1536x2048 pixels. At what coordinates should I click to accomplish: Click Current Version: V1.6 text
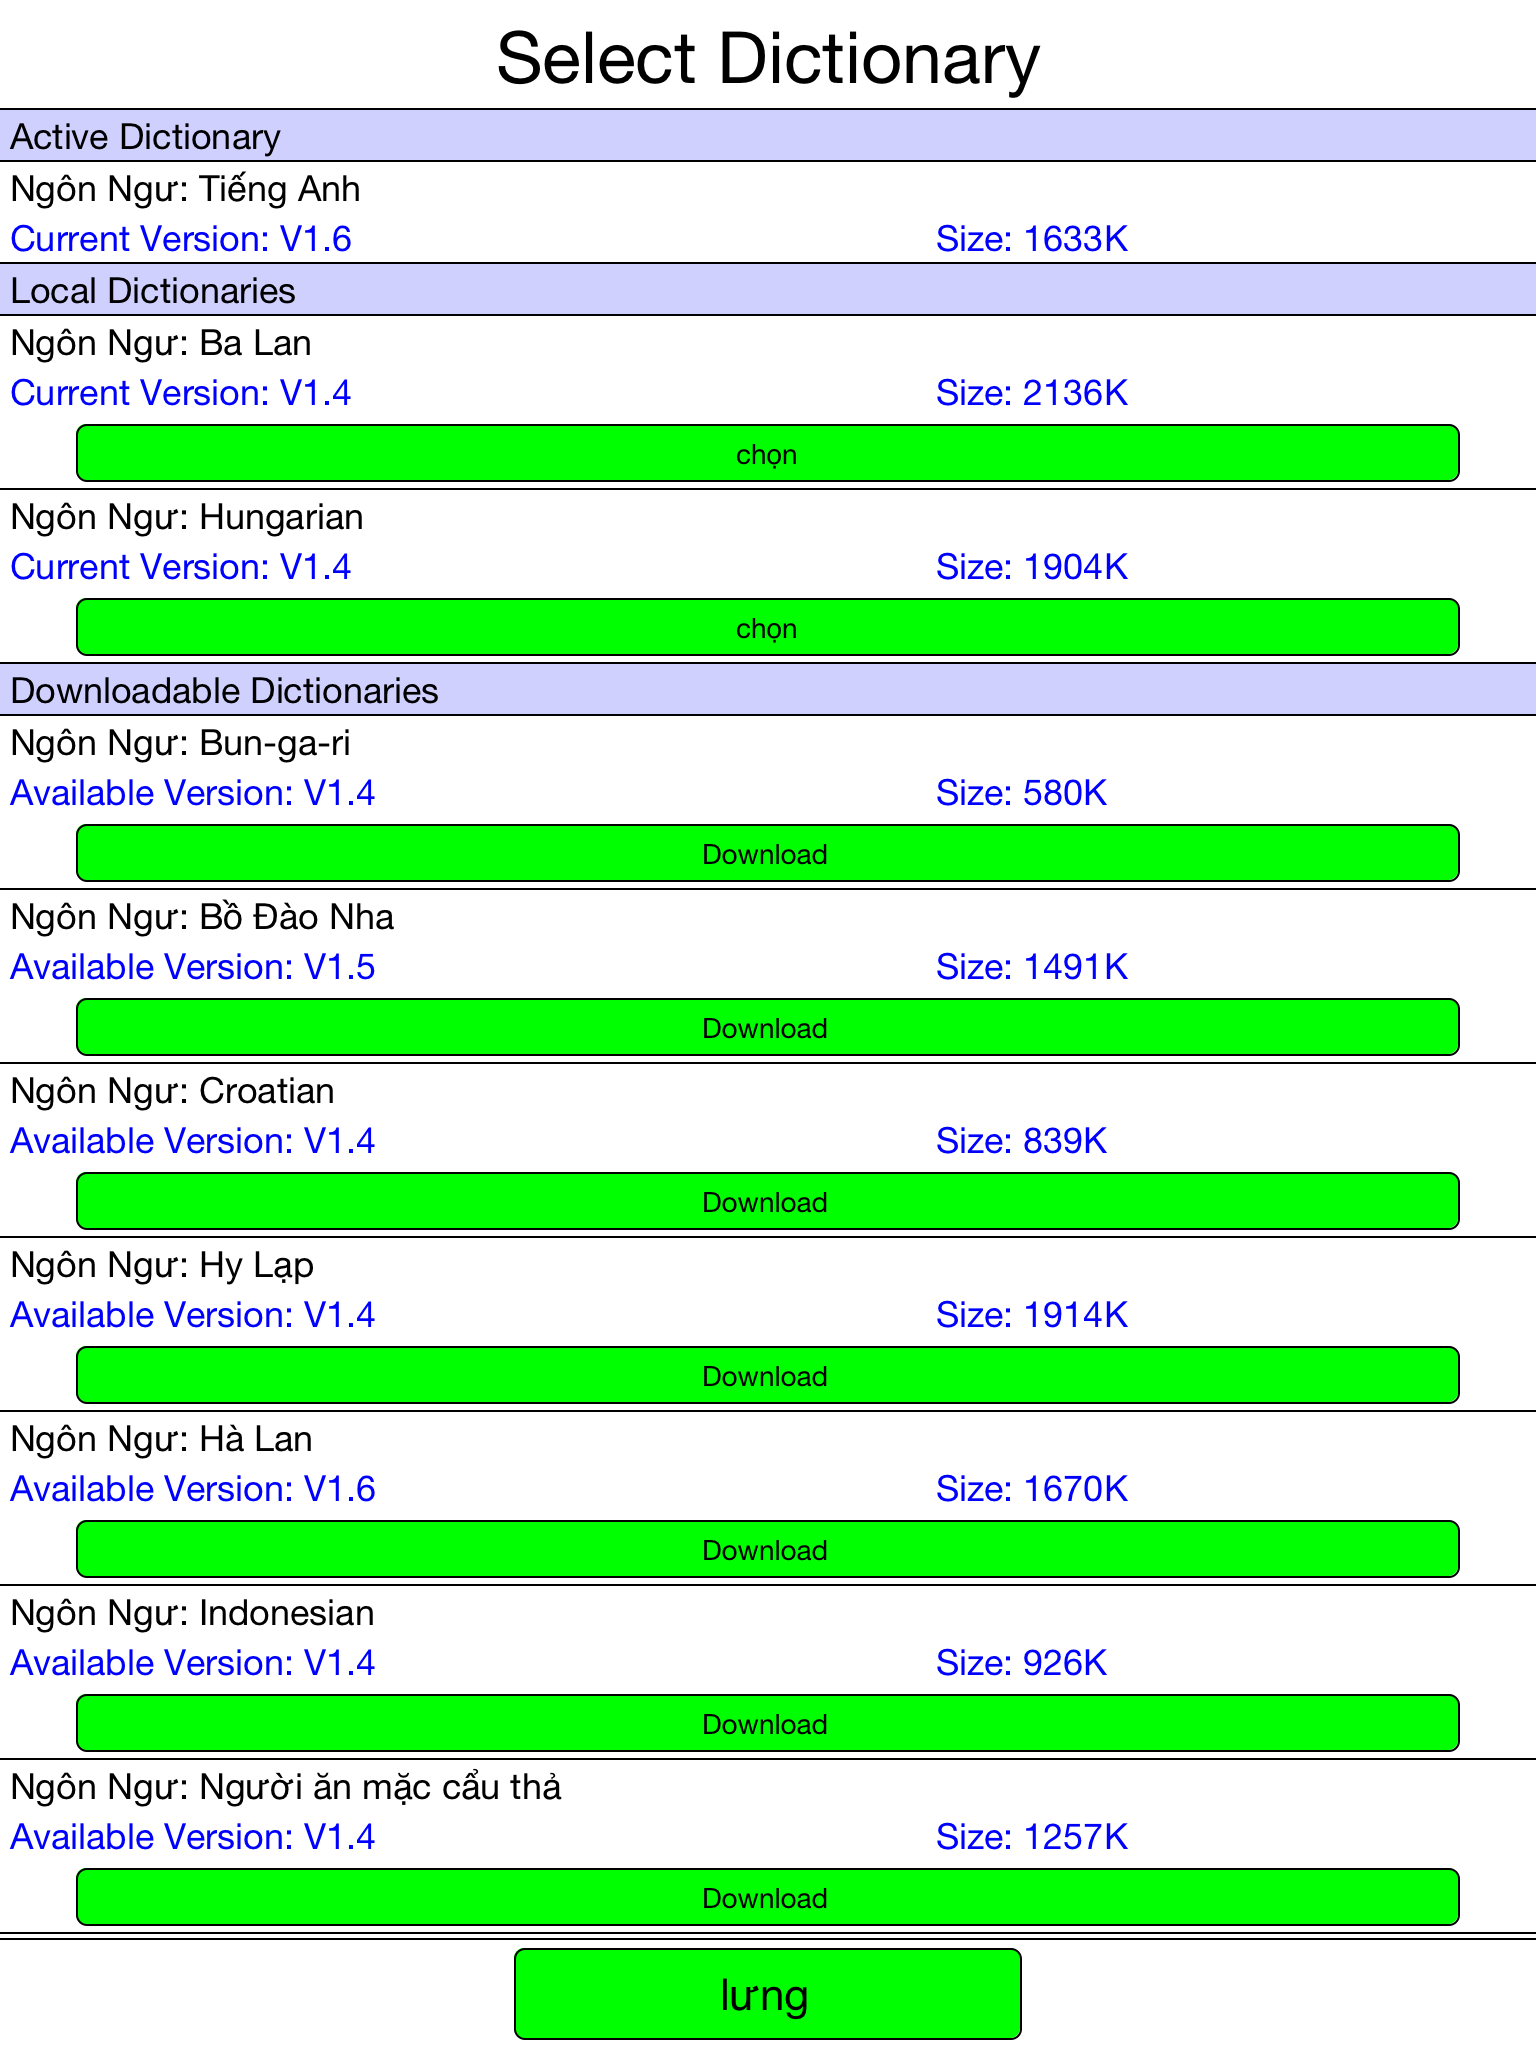click(181, 239)
